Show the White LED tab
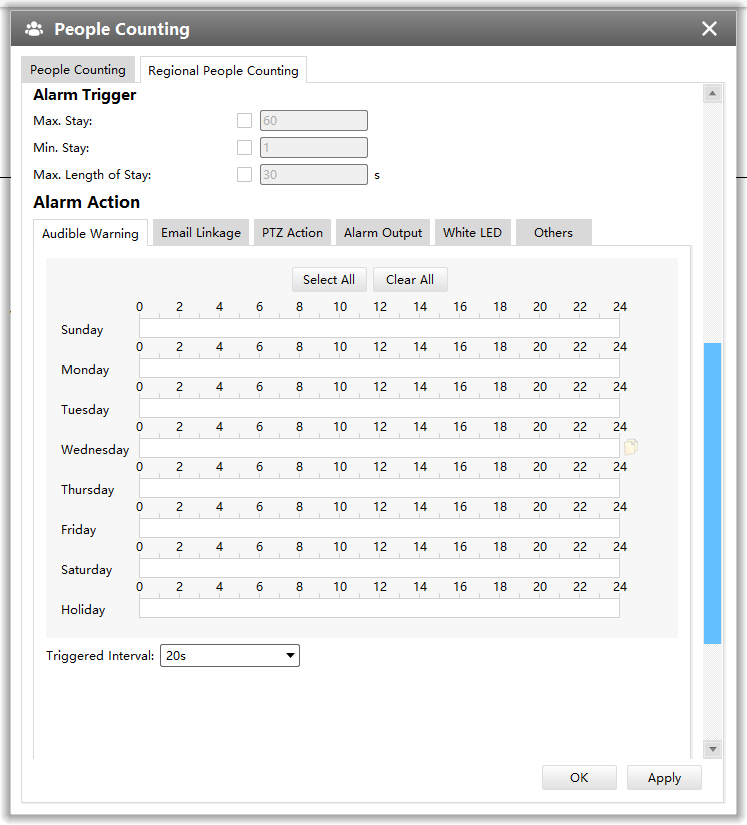The height and width of the screenshot is (825, 747). point(472,233)
